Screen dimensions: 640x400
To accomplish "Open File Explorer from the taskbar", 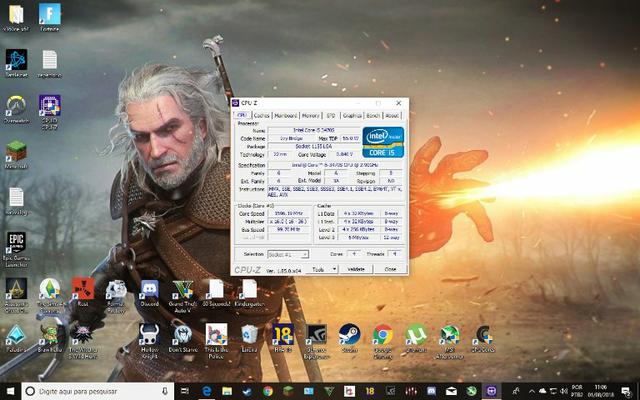I will tap(227, 391).
